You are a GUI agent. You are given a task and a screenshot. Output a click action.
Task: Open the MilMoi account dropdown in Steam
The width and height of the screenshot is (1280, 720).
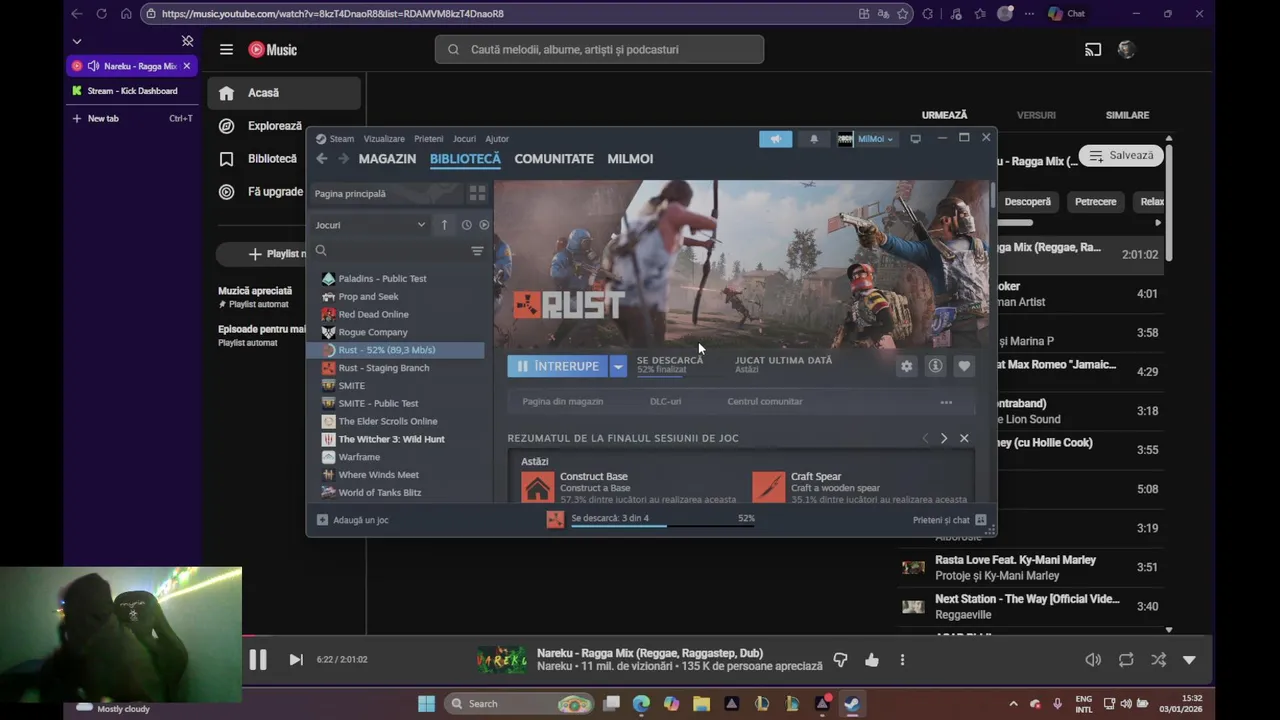866,139
